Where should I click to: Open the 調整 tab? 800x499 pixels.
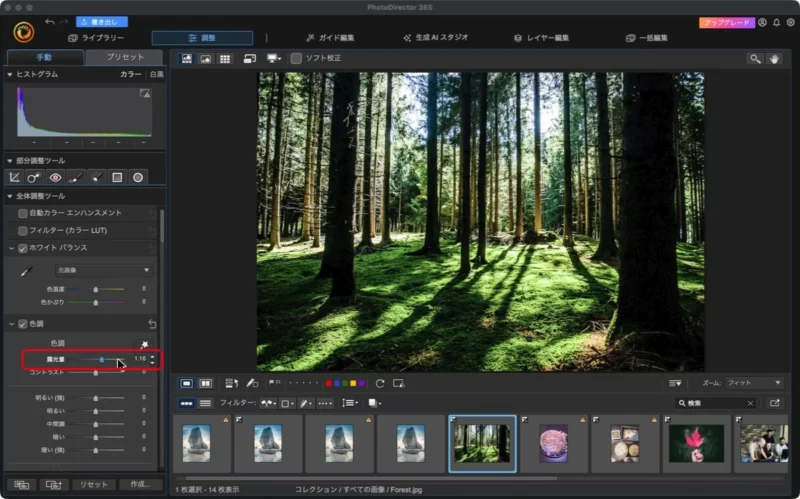pyautogui.click(x=202, y=38)
